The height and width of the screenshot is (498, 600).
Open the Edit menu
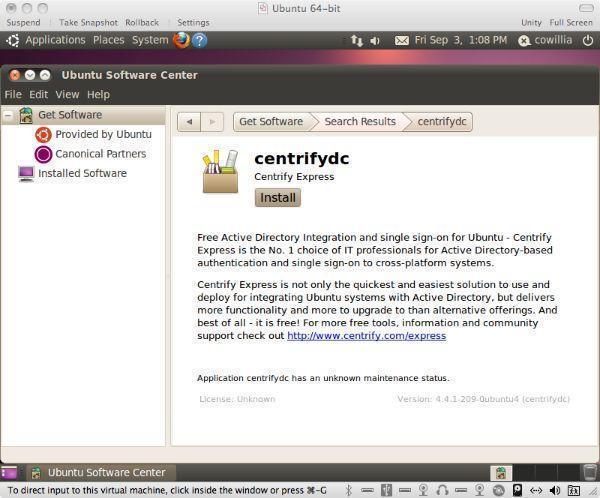click(x=39, y=95)
